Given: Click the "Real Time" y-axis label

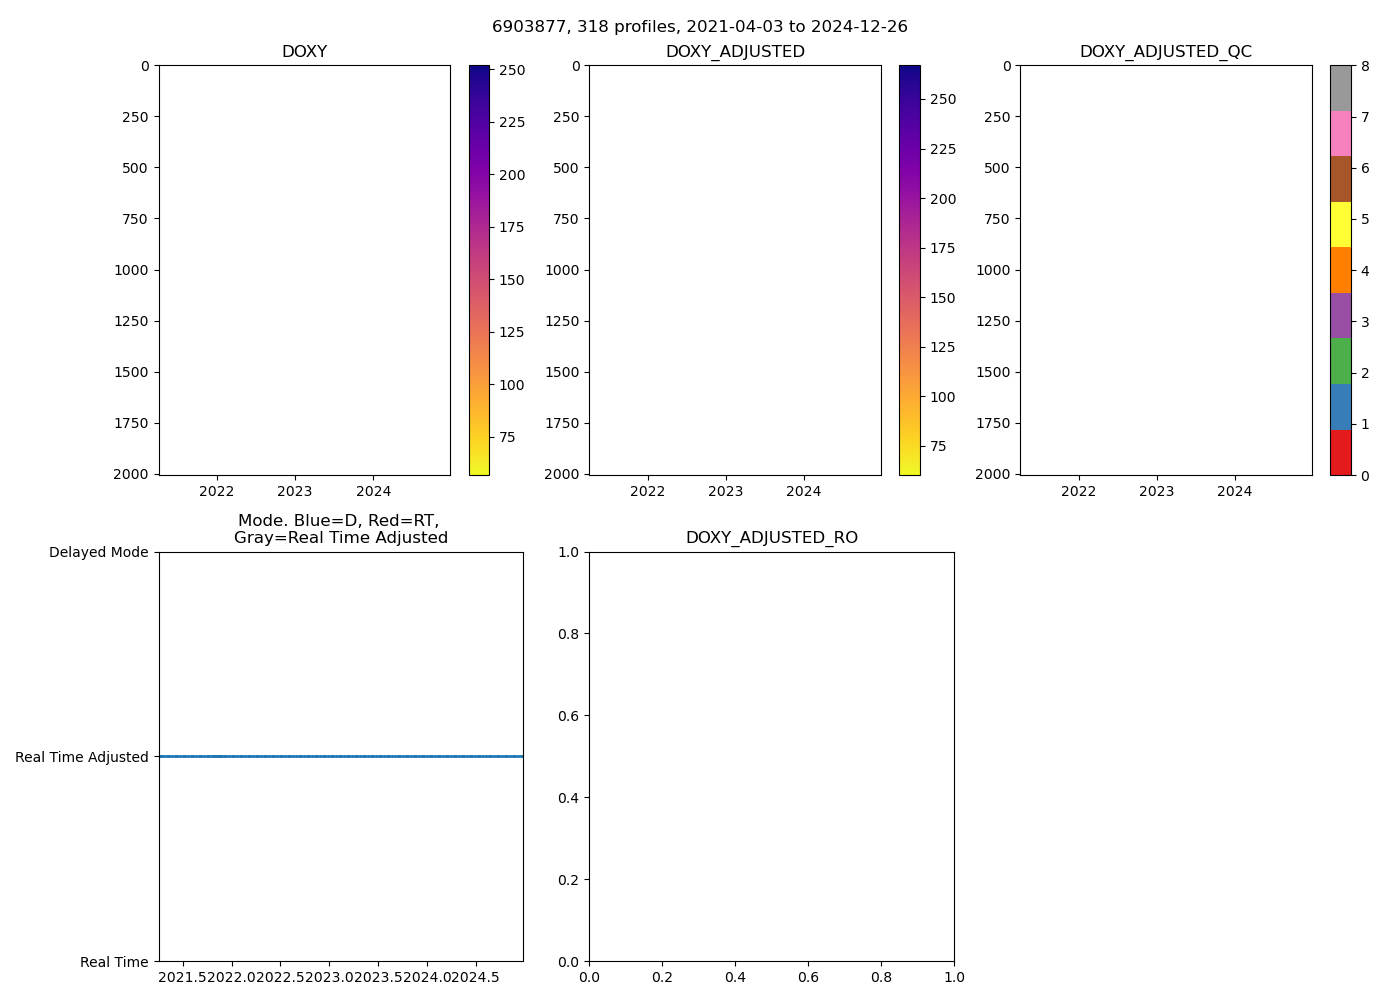Looking at the screenshot, I should point(114,962).
